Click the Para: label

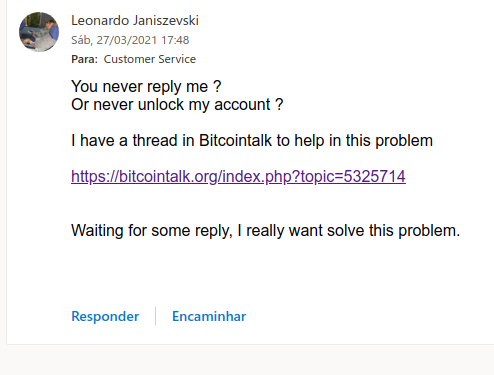coord(84,59)
